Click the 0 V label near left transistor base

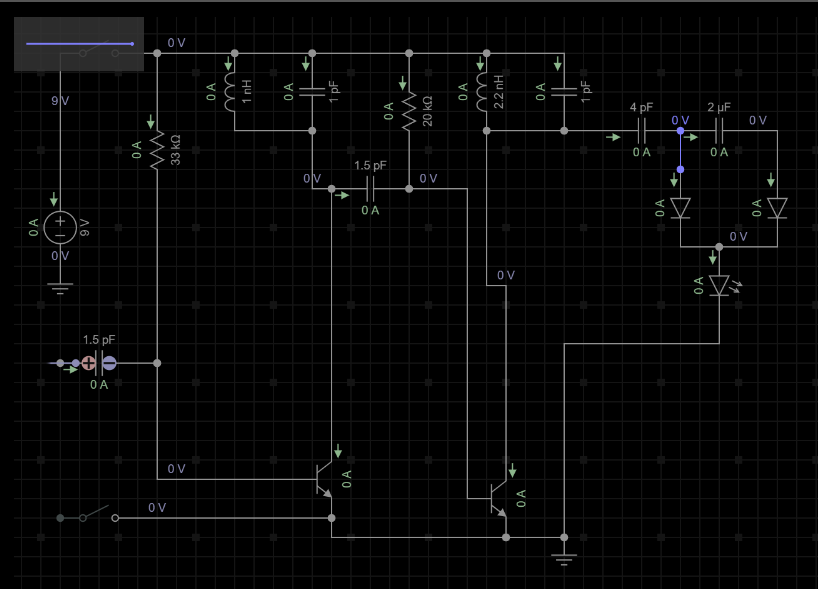(176, 469)
